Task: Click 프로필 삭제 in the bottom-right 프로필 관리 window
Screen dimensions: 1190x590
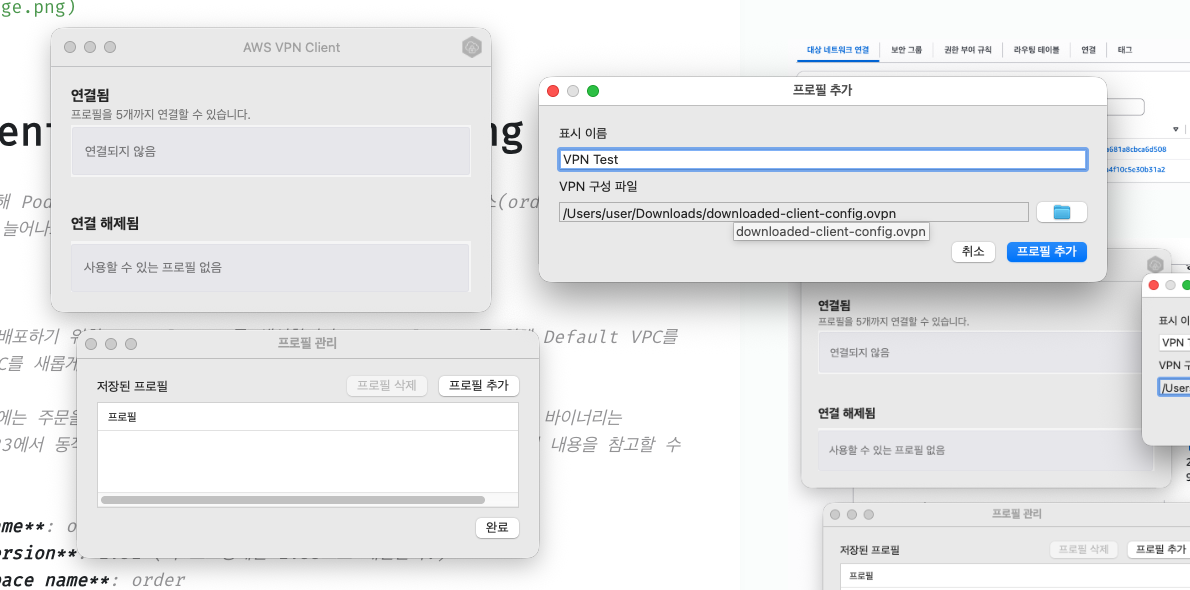Action: (1083, 549)
